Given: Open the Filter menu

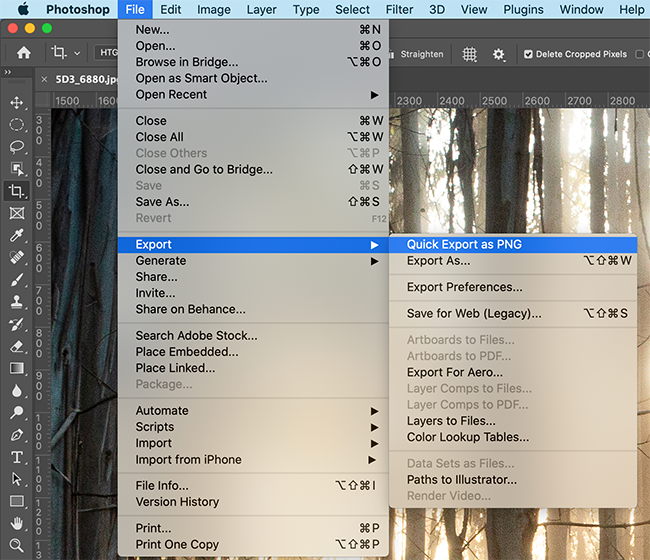Looking at the screenshot, I should tap(399, 10).
